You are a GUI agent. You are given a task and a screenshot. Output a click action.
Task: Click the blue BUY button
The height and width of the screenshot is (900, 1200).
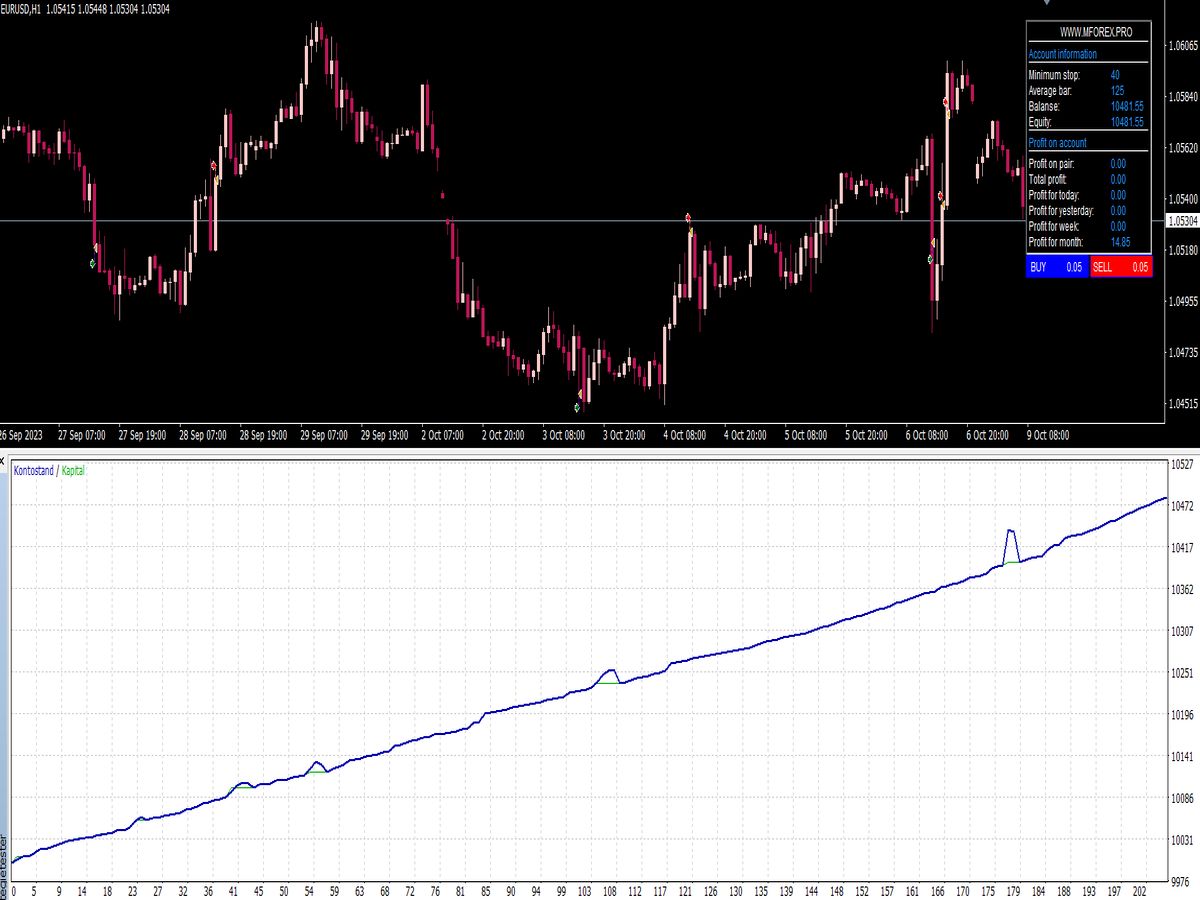coord(1056,267)
